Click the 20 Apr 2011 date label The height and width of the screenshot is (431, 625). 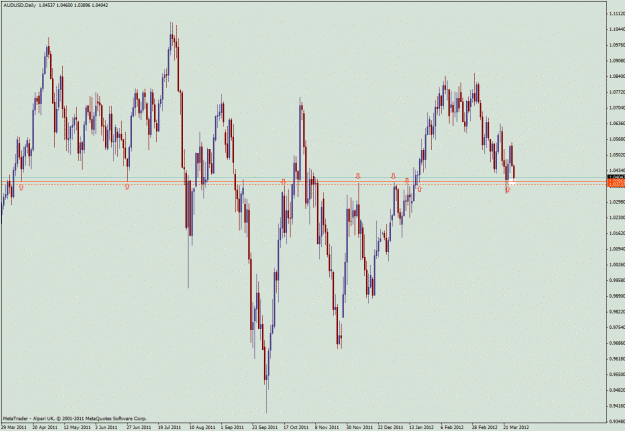coord(45,427)
